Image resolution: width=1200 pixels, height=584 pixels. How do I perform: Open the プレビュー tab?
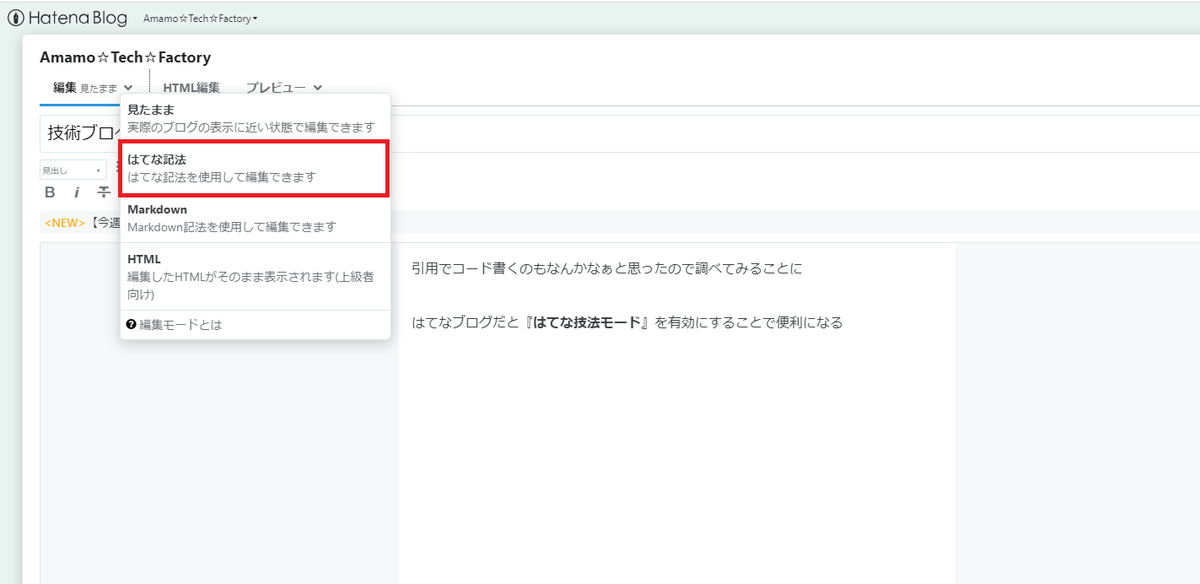[276, 88]
